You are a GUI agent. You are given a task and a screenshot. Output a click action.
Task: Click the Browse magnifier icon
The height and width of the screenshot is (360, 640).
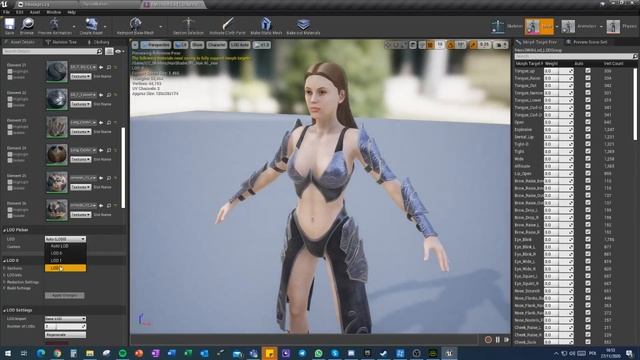point(27,24)
